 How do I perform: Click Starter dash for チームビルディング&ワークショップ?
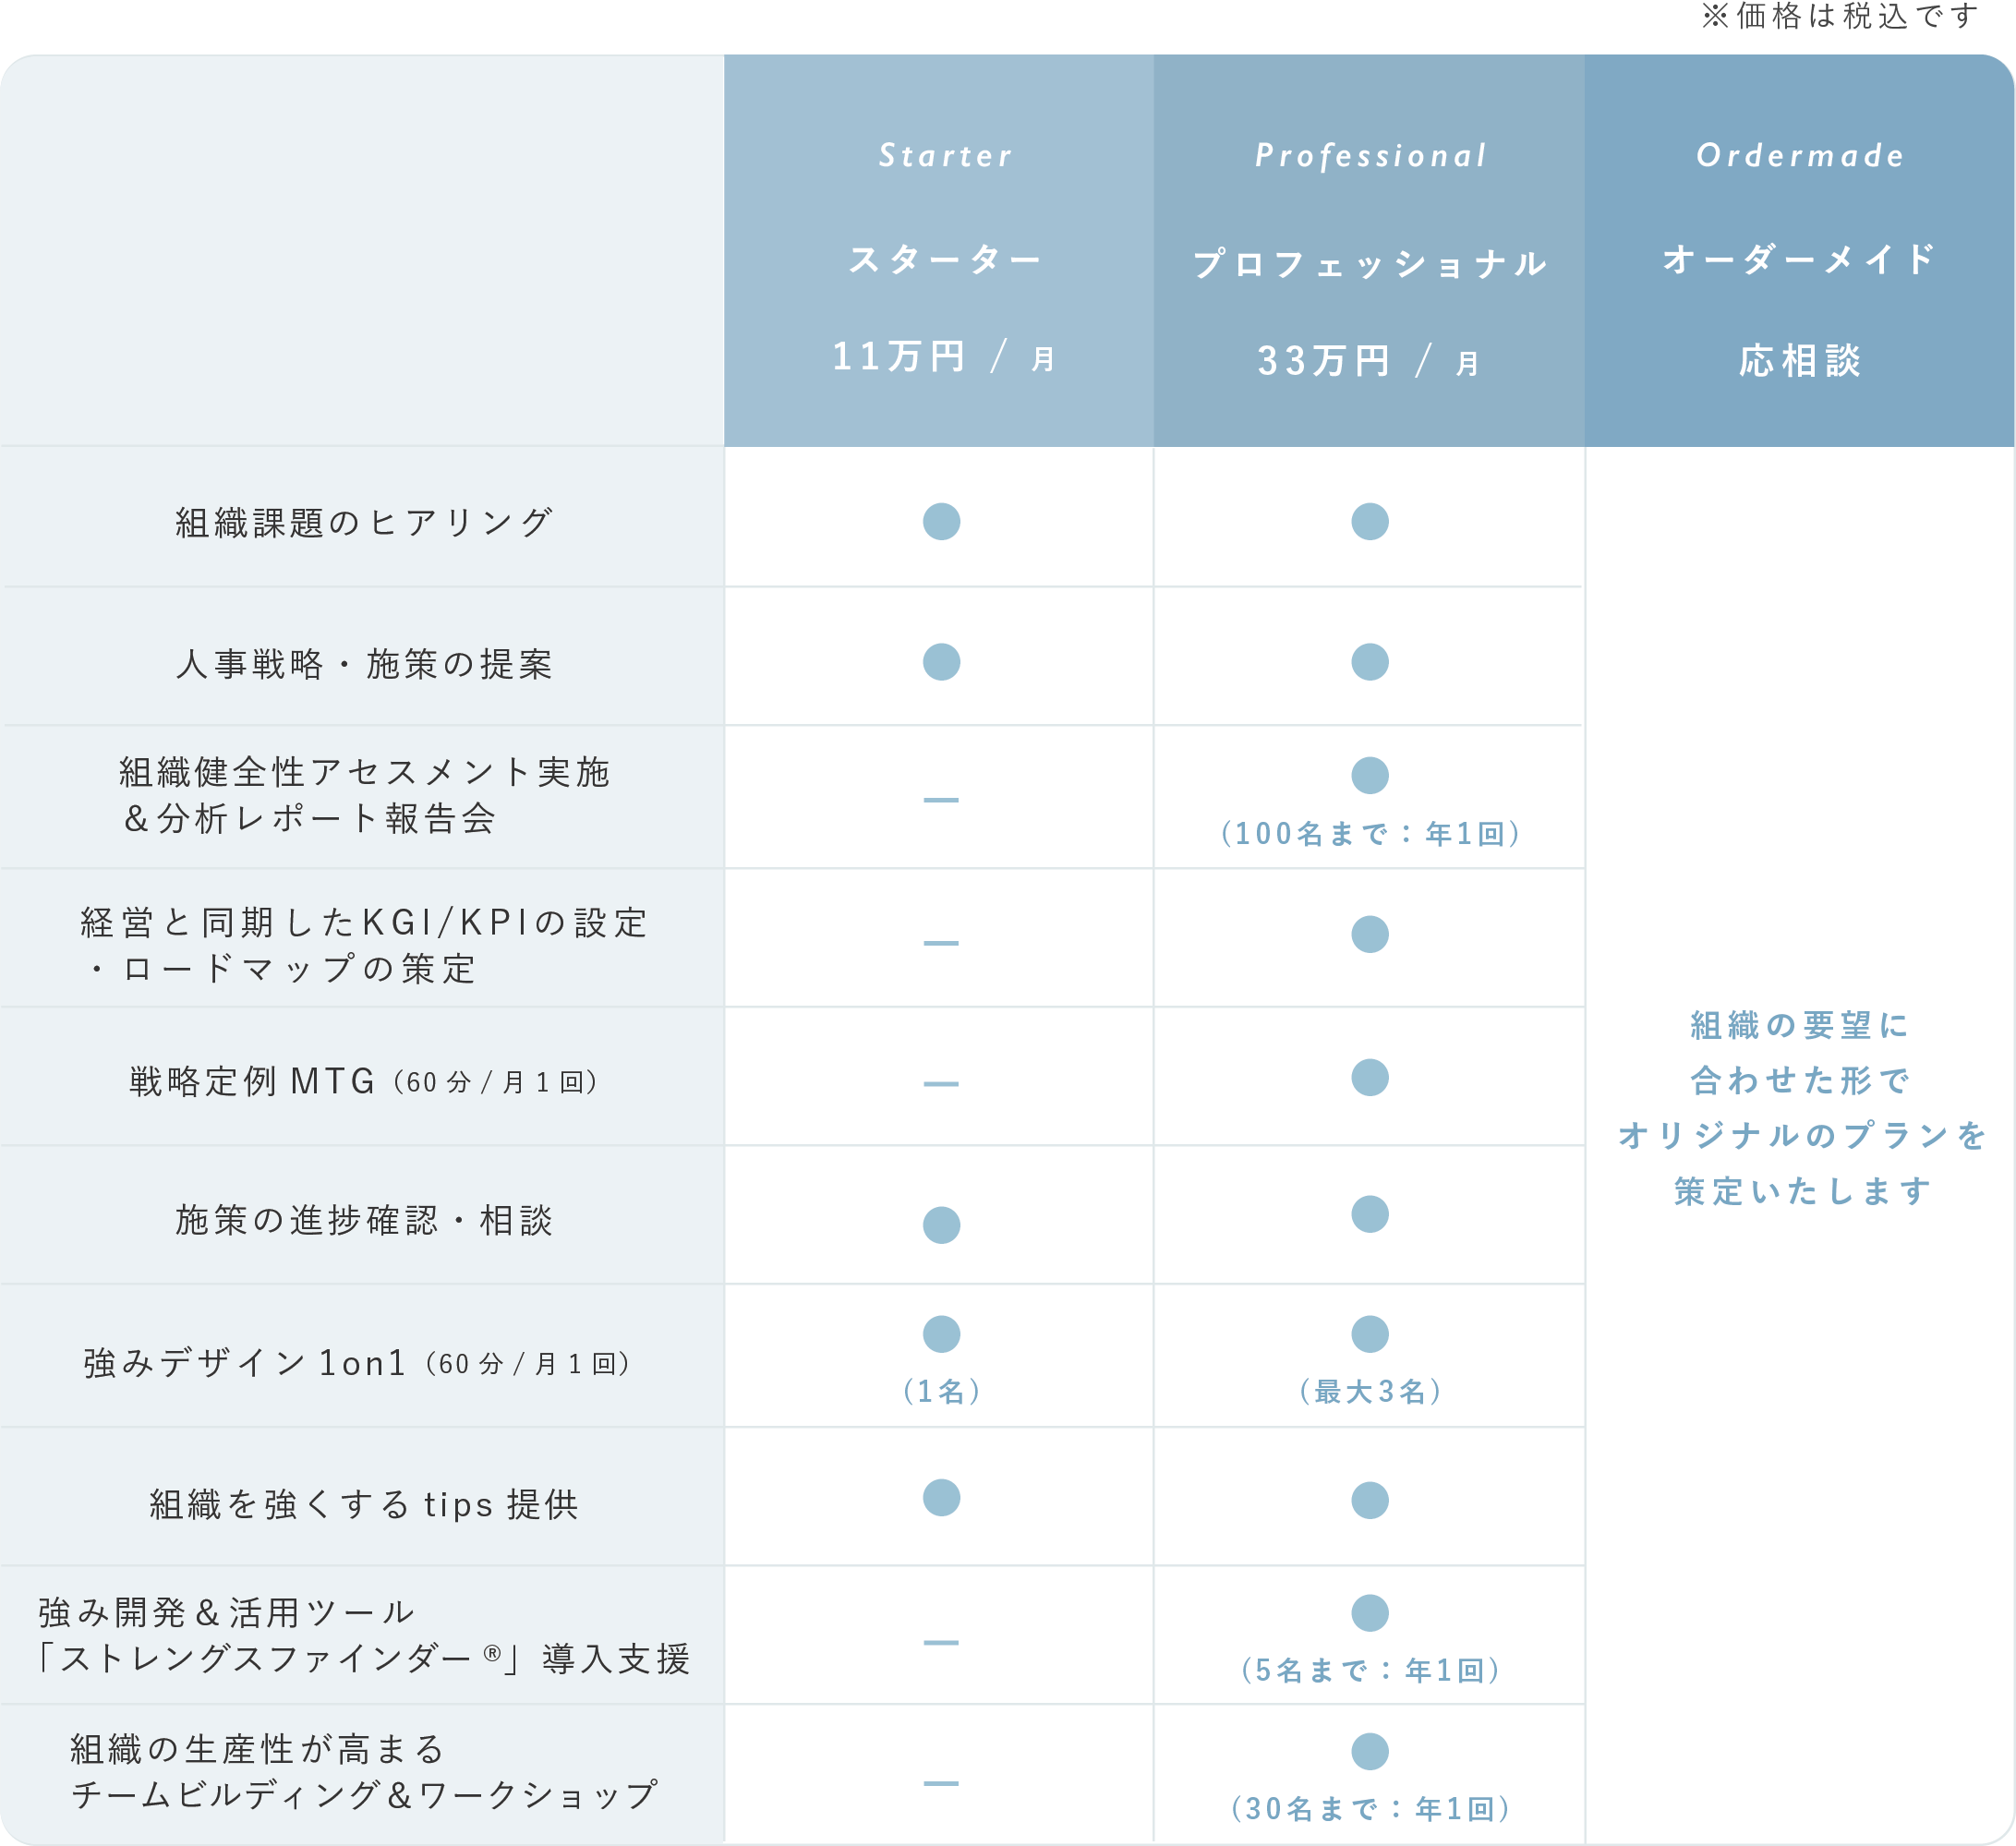pos(941,1783)
